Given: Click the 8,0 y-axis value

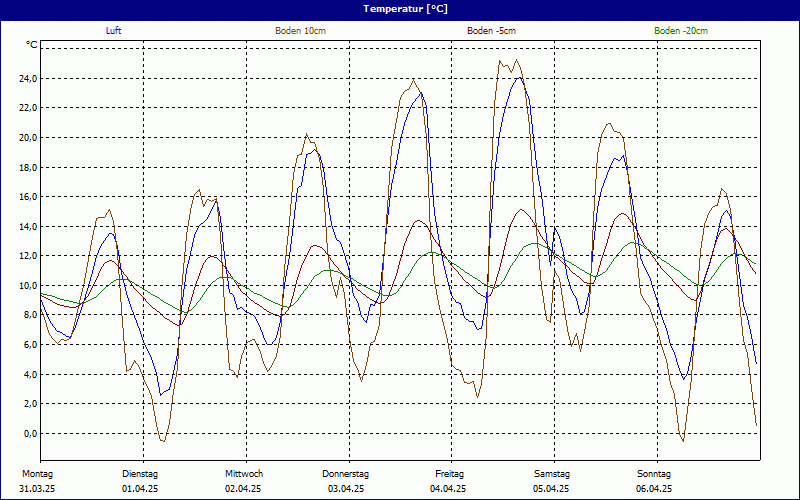Looking at the screenshot, I should coord(31,315).
